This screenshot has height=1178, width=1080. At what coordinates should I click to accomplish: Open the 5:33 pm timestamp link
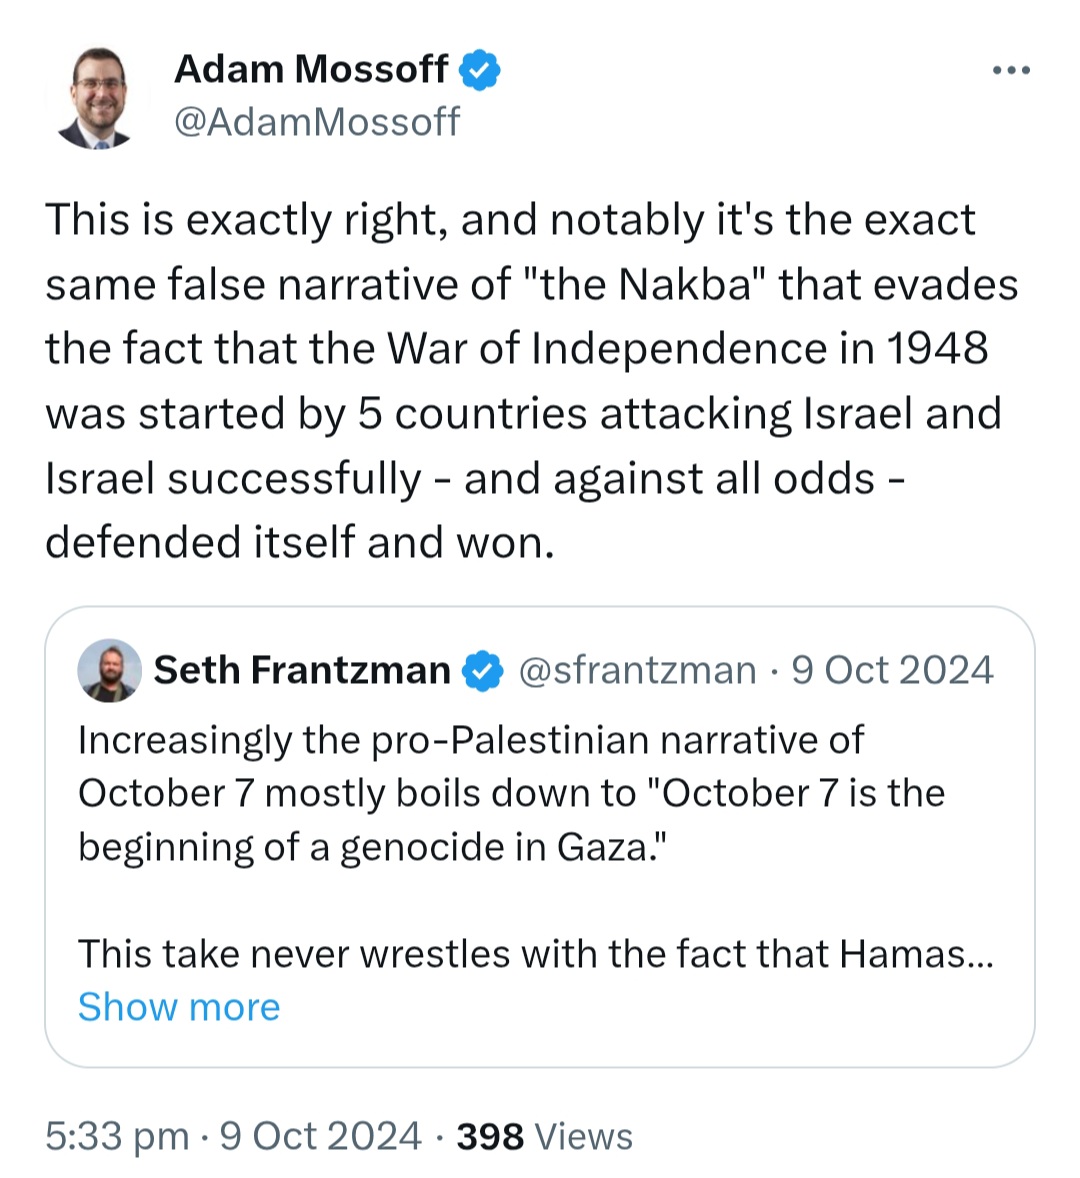tap(117, 1136)
